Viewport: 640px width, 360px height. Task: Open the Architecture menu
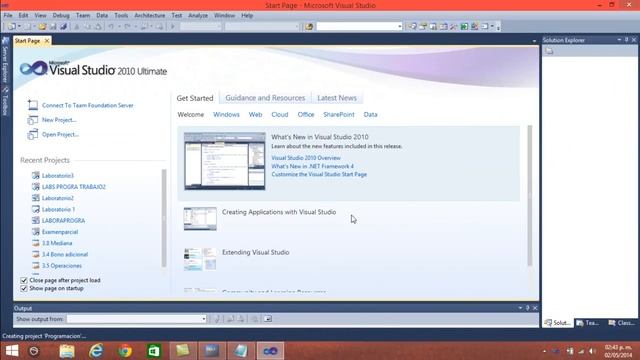tap(150, 16)
